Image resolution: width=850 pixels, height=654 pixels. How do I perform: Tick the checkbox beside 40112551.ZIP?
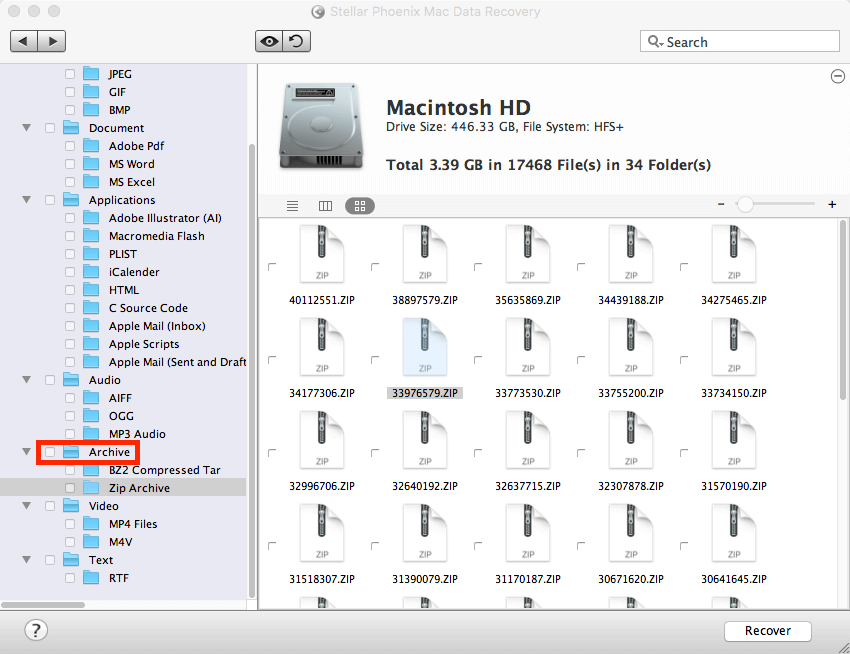(x=272, y=267)
